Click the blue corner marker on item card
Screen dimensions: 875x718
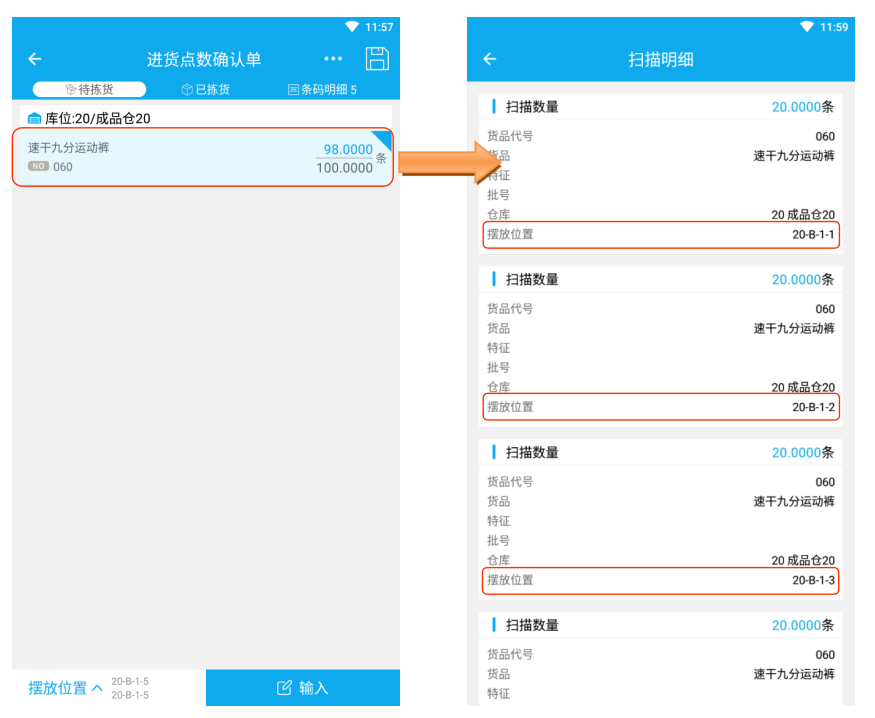click(x=384, y=138)
